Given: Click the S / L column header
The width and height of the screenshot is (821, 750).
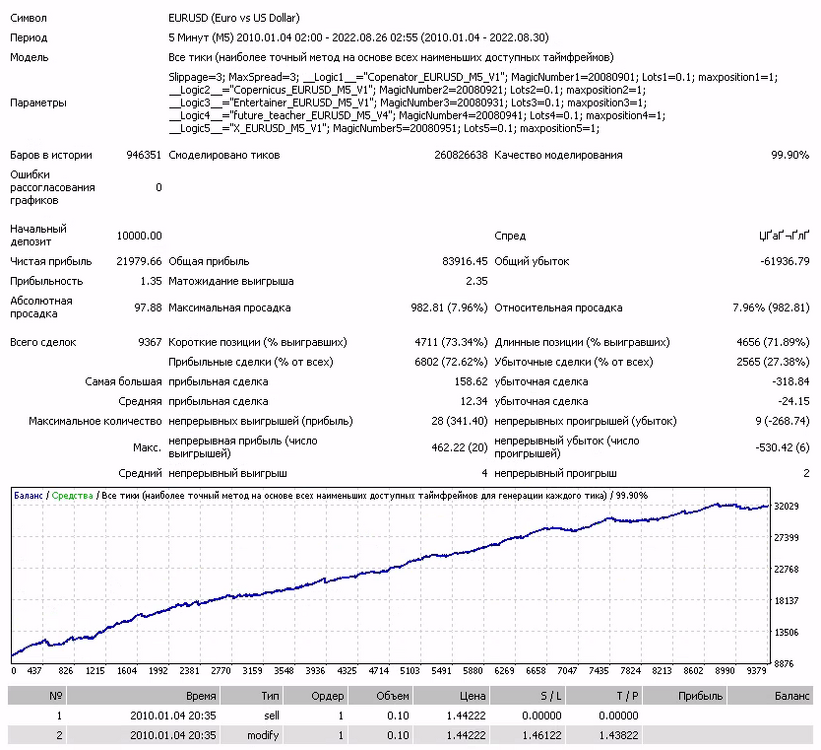Looking at the screenshot, I should (527, 696).
